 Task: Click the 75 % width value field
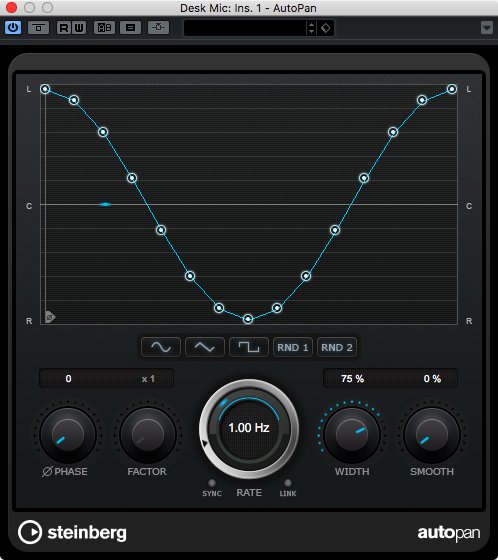click(x=352, y=379)
